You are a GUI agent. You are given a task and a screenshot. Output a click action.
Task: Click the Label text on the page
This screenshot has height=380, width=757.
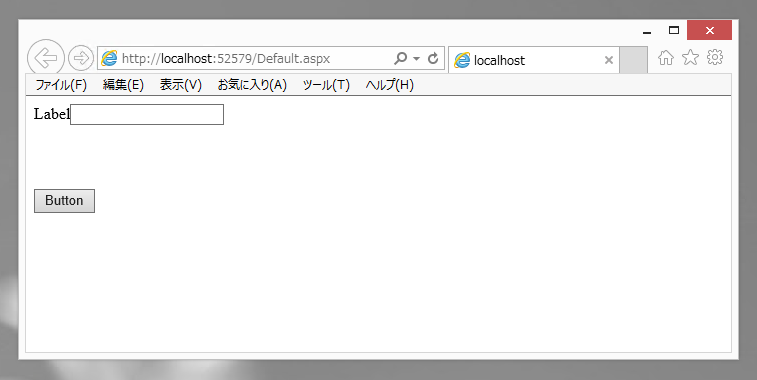pos(52,114)
